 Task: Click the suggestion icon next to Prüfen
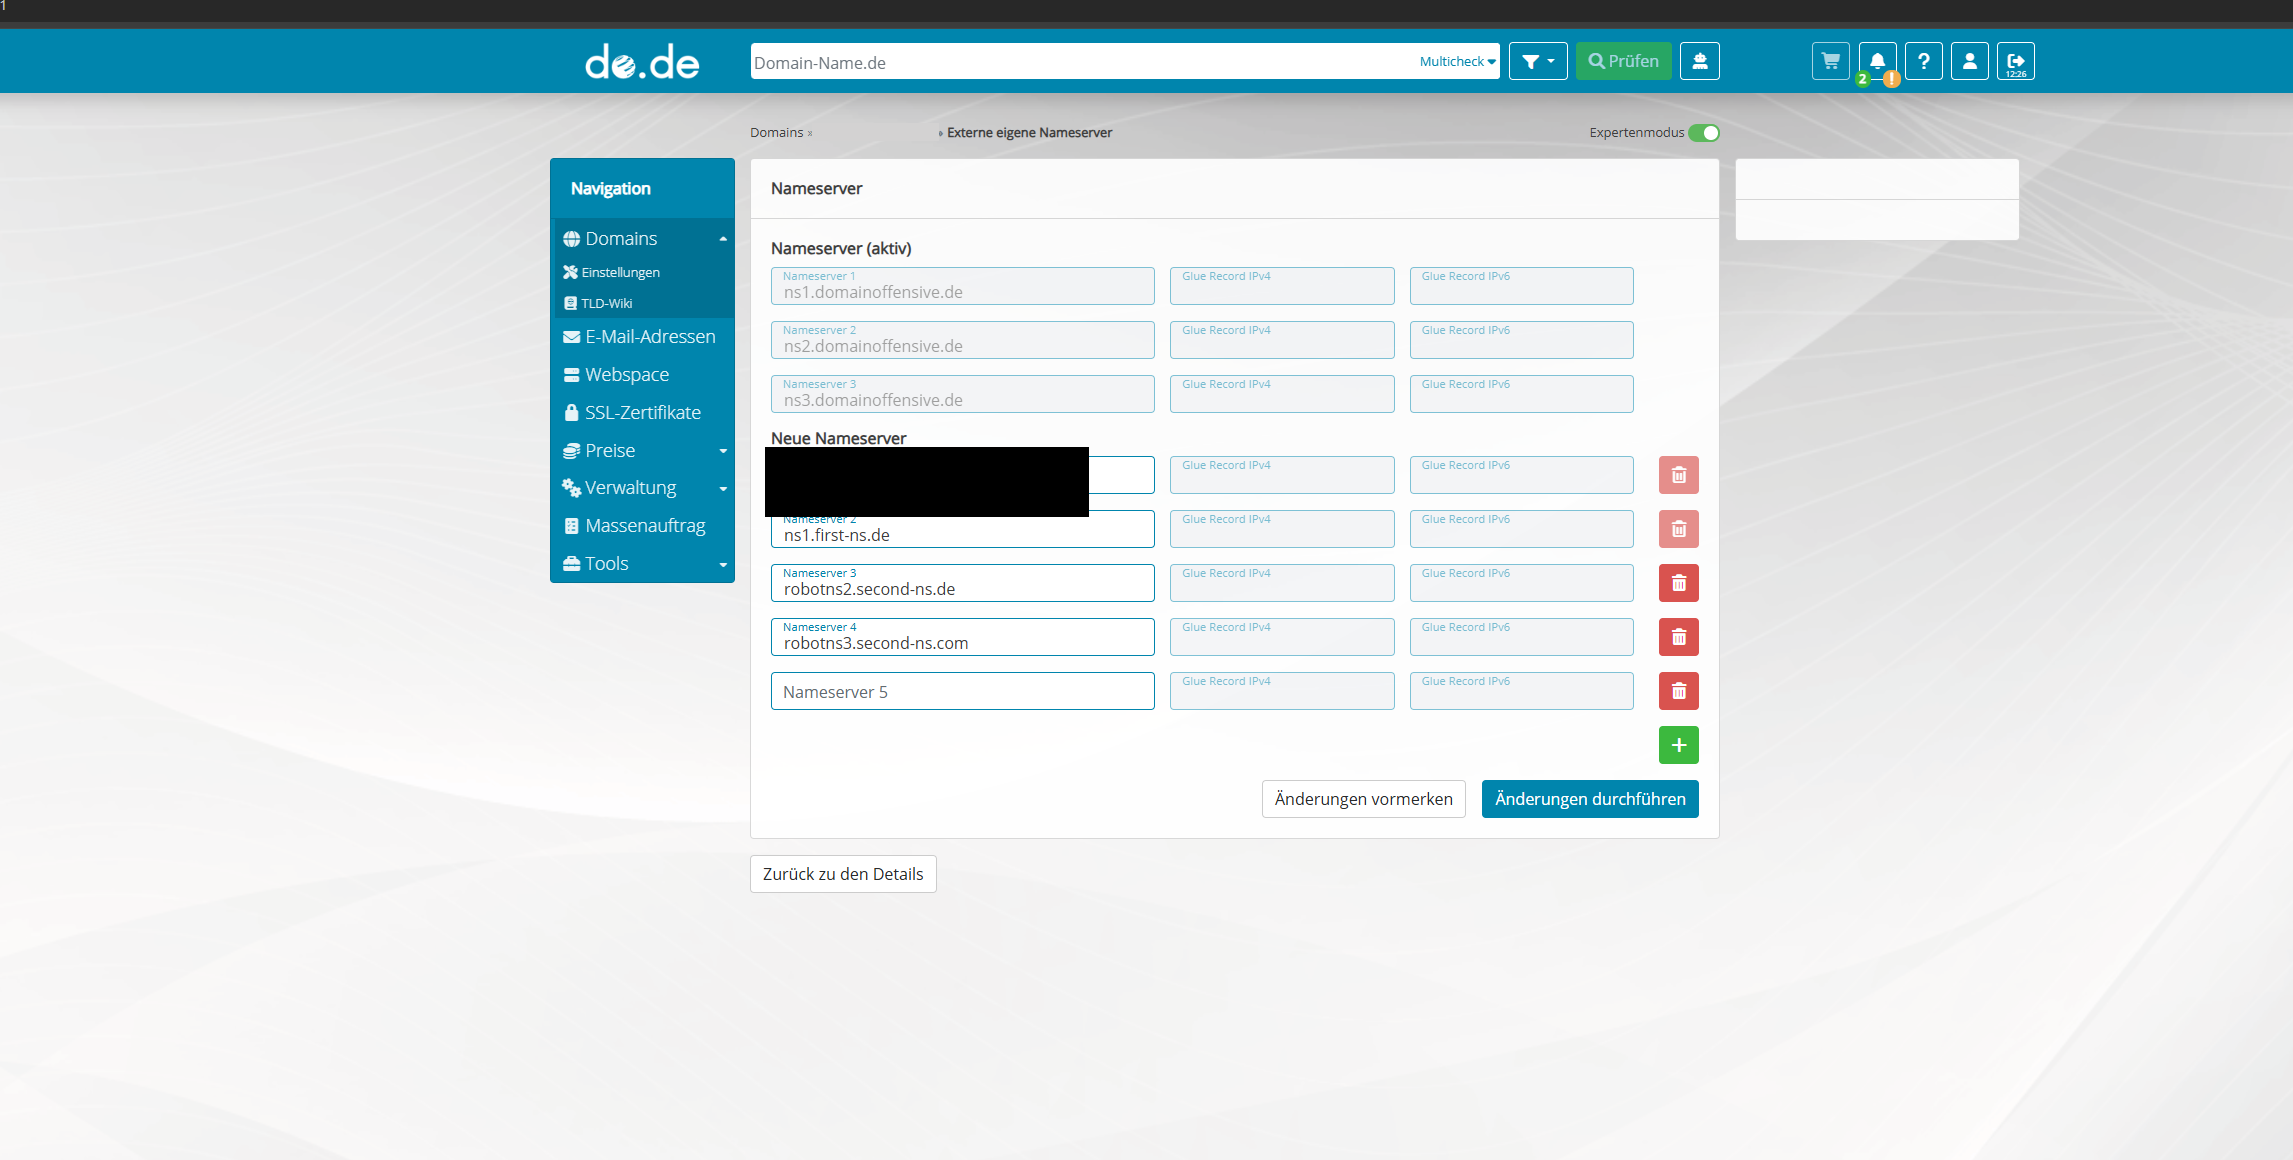click(1699, 61)
